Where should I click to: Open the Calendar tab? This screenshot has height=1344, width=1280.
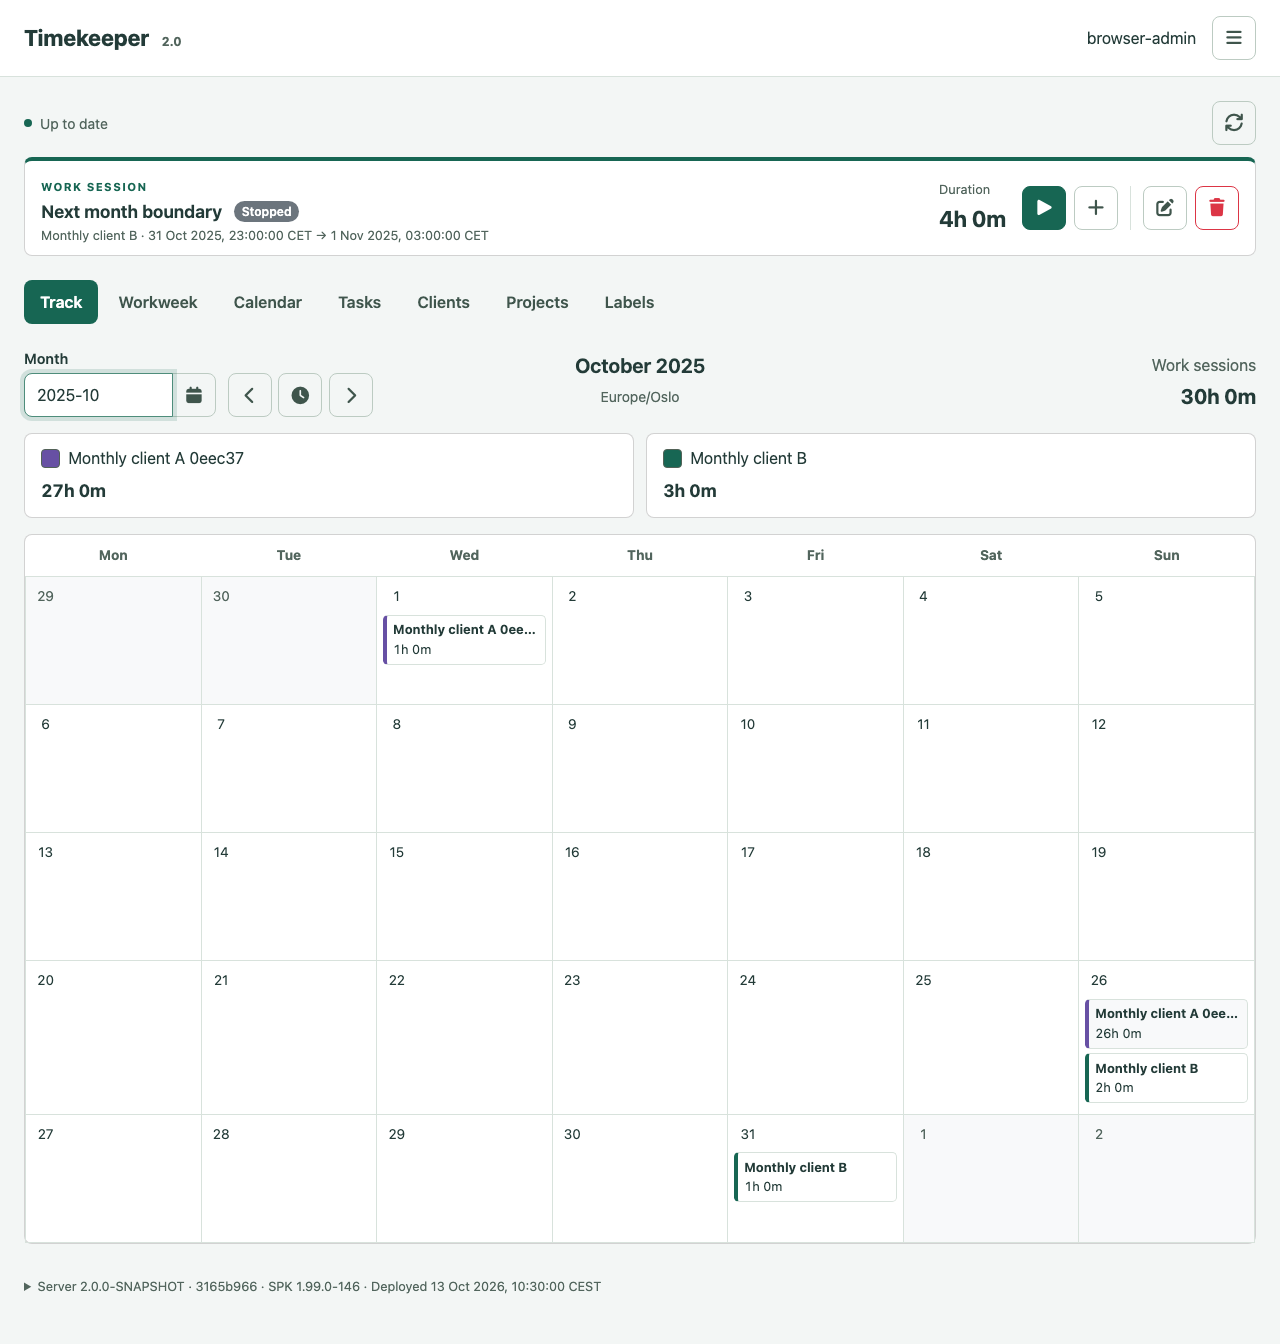pyautogui.click(x=268, y=302)
